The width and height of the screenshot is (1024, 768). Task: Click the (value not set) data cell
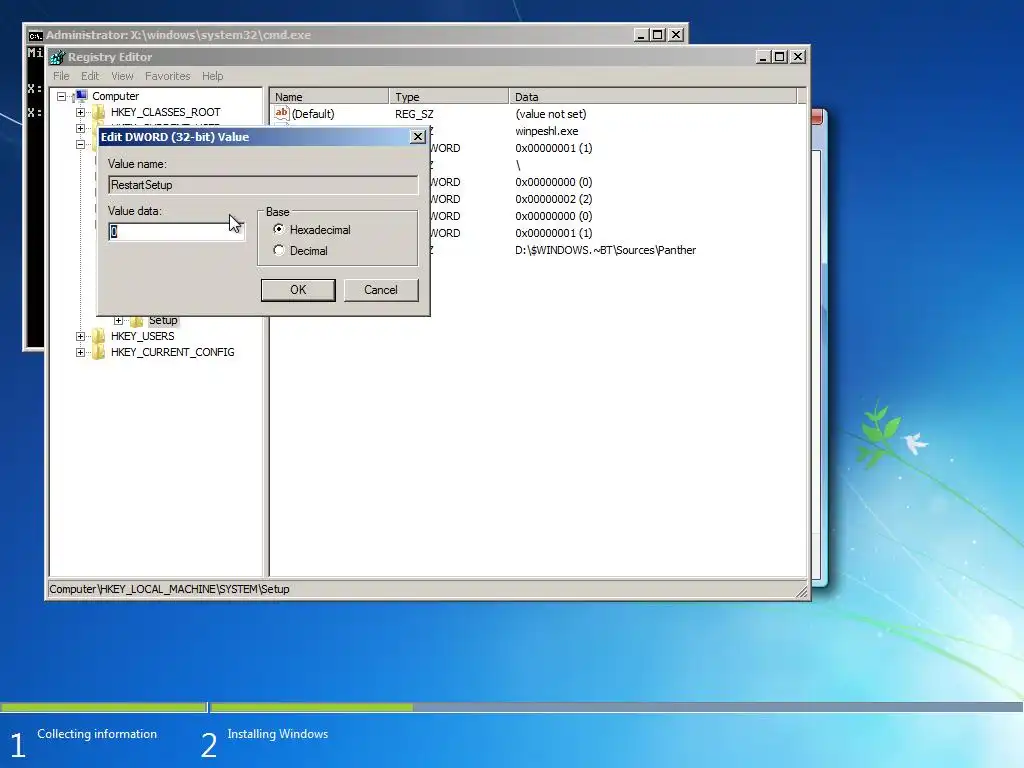point(551,114)
